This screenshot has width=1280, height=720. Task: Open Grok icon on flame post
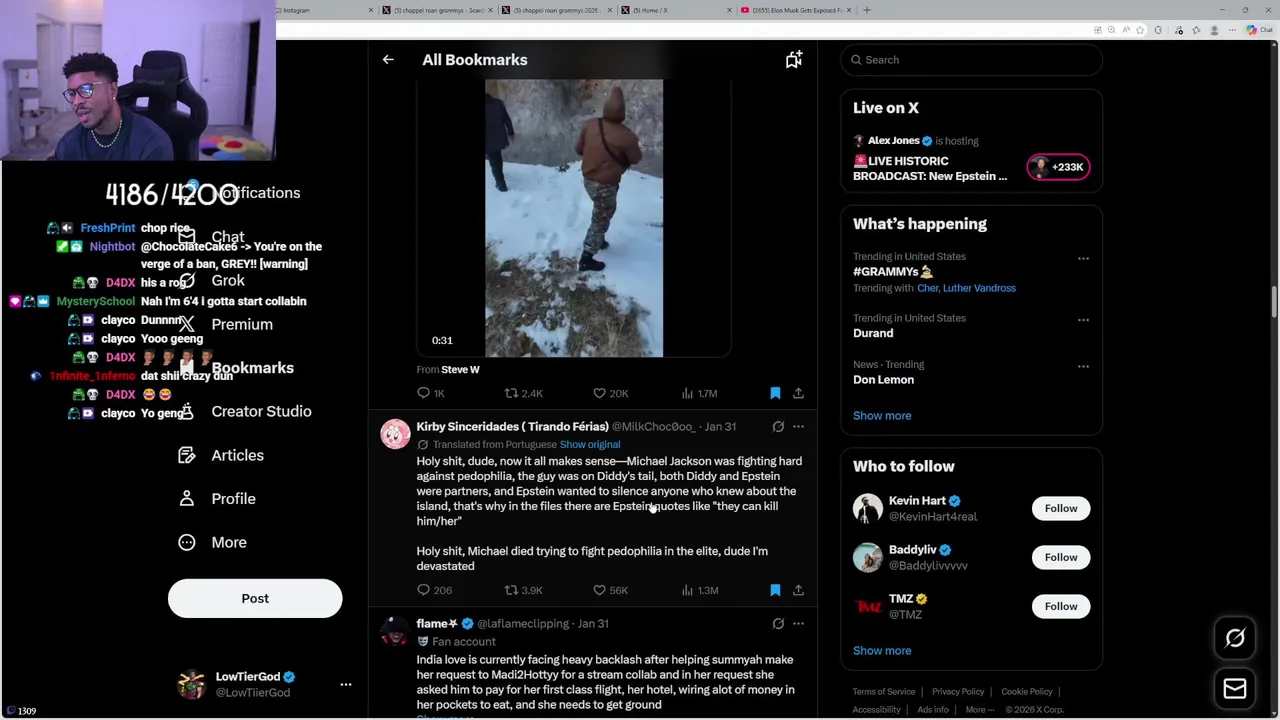click(x=778, y=624)
